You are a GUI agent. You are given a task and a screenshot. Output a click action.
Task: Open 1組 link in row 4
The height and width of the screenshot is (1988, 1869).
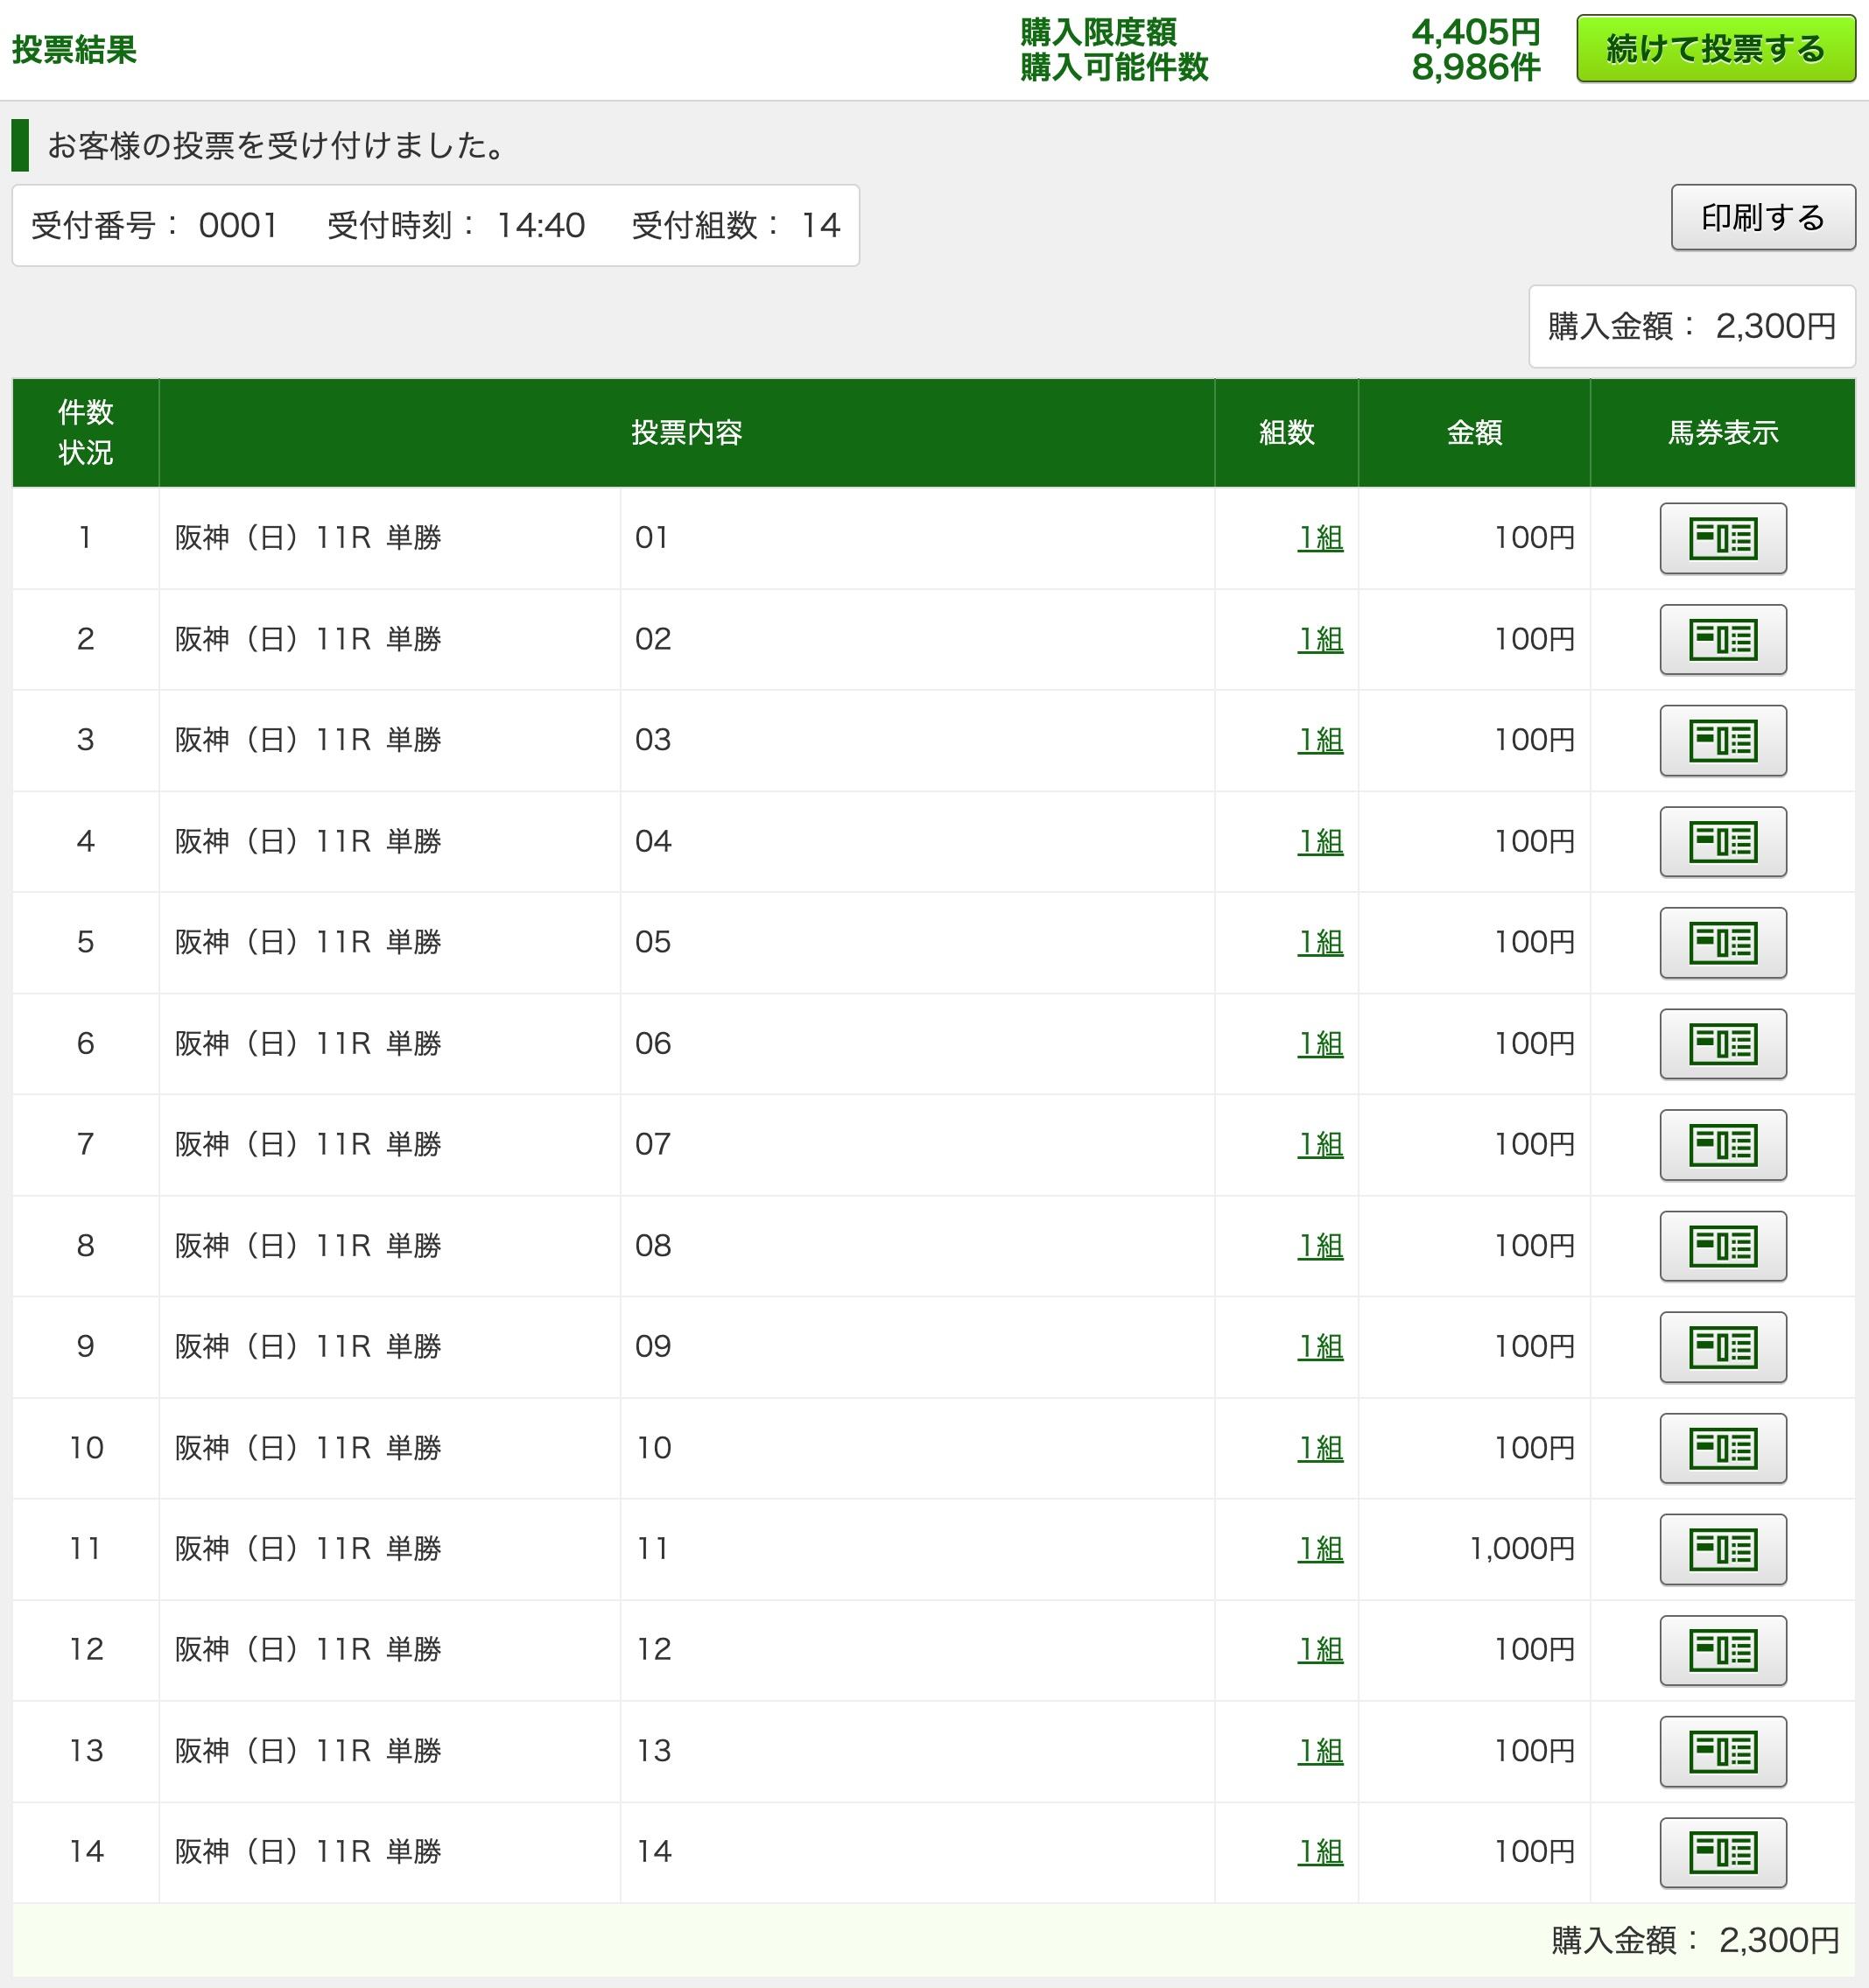(1319, 841)
